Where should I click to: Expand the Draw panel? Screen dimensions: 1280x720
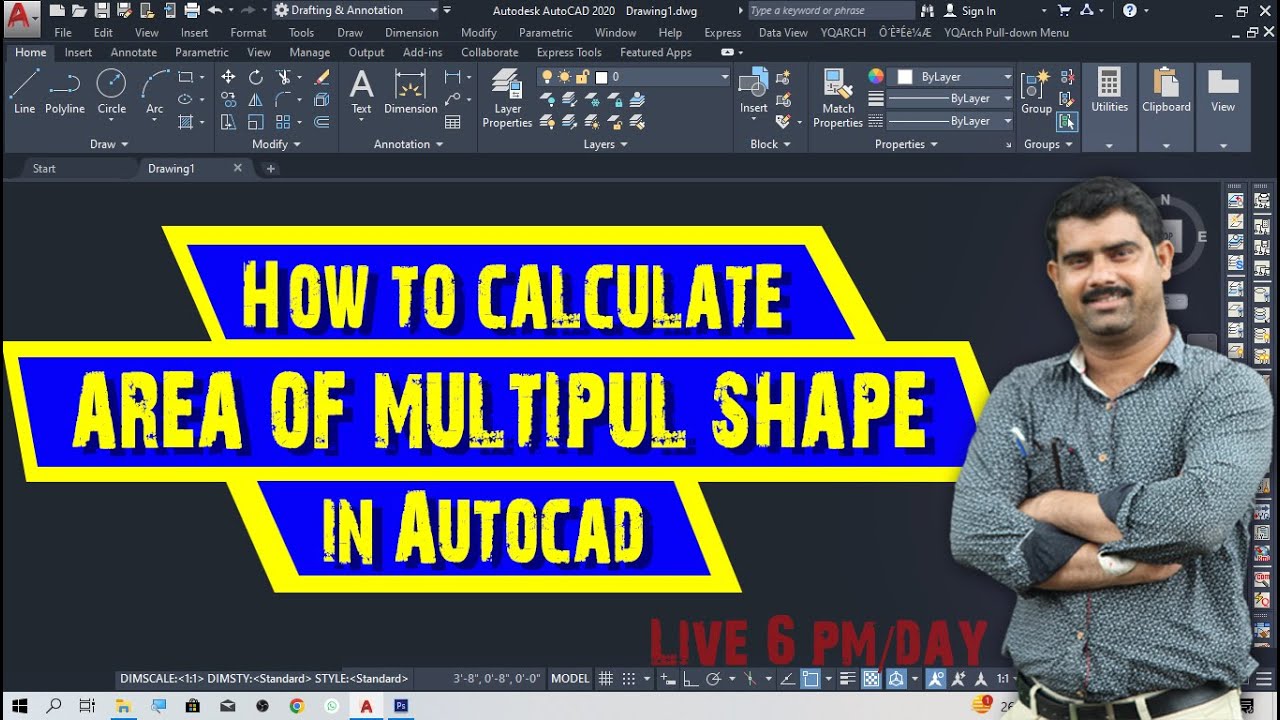click(x=109, y=144)
